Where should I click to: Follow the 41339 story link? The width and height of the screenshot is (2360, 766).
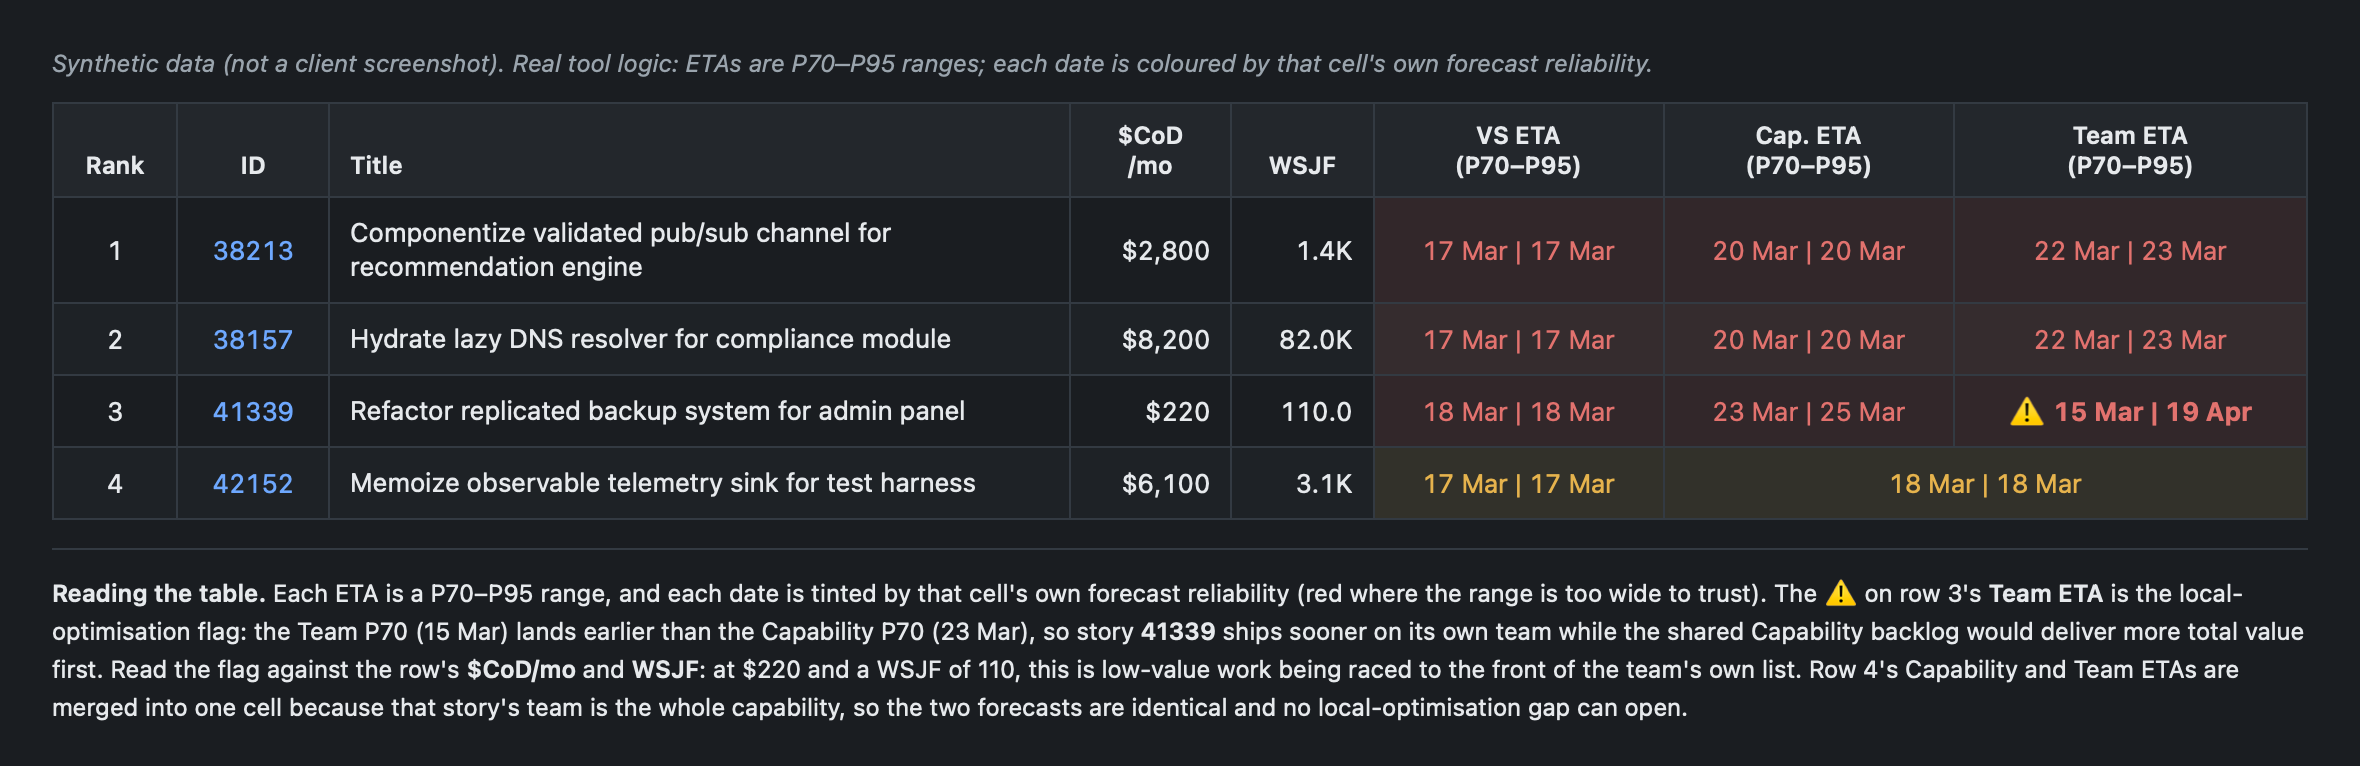pos(253,412)
